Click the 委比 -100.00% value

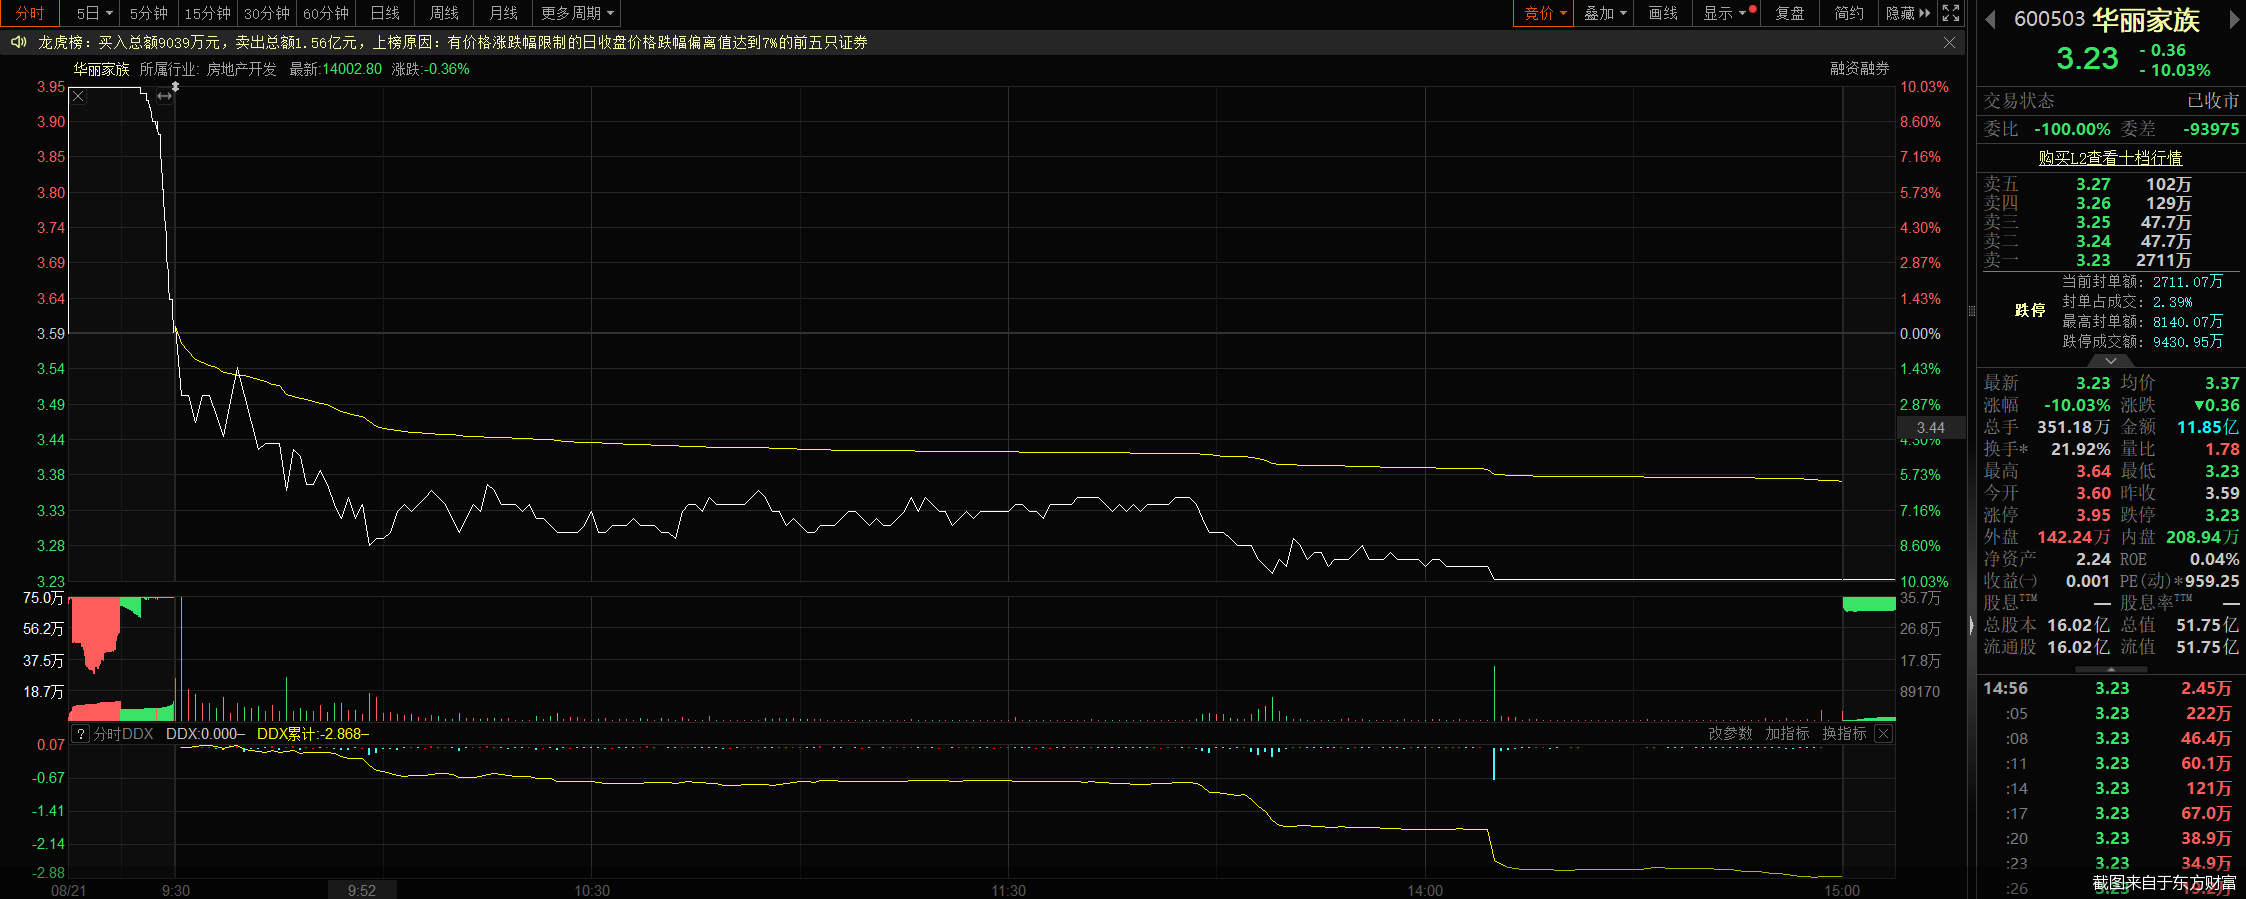(2072, 129)
